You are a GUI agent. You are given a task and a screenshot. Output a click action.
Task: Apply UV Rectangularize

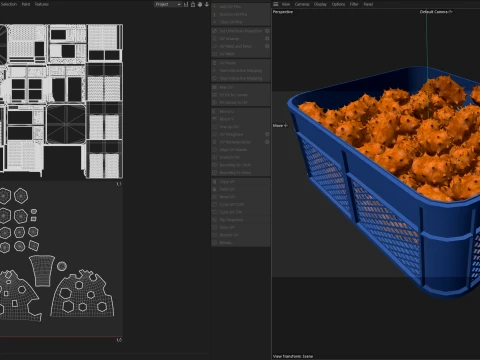(238, 142)
